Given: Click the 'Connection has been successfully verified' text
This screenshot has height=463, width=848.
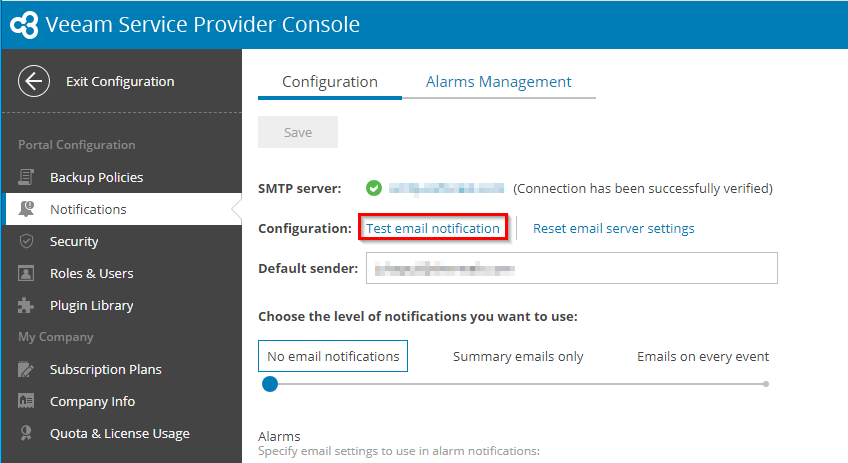Looking at the screenshot, I should click(642, 188).
